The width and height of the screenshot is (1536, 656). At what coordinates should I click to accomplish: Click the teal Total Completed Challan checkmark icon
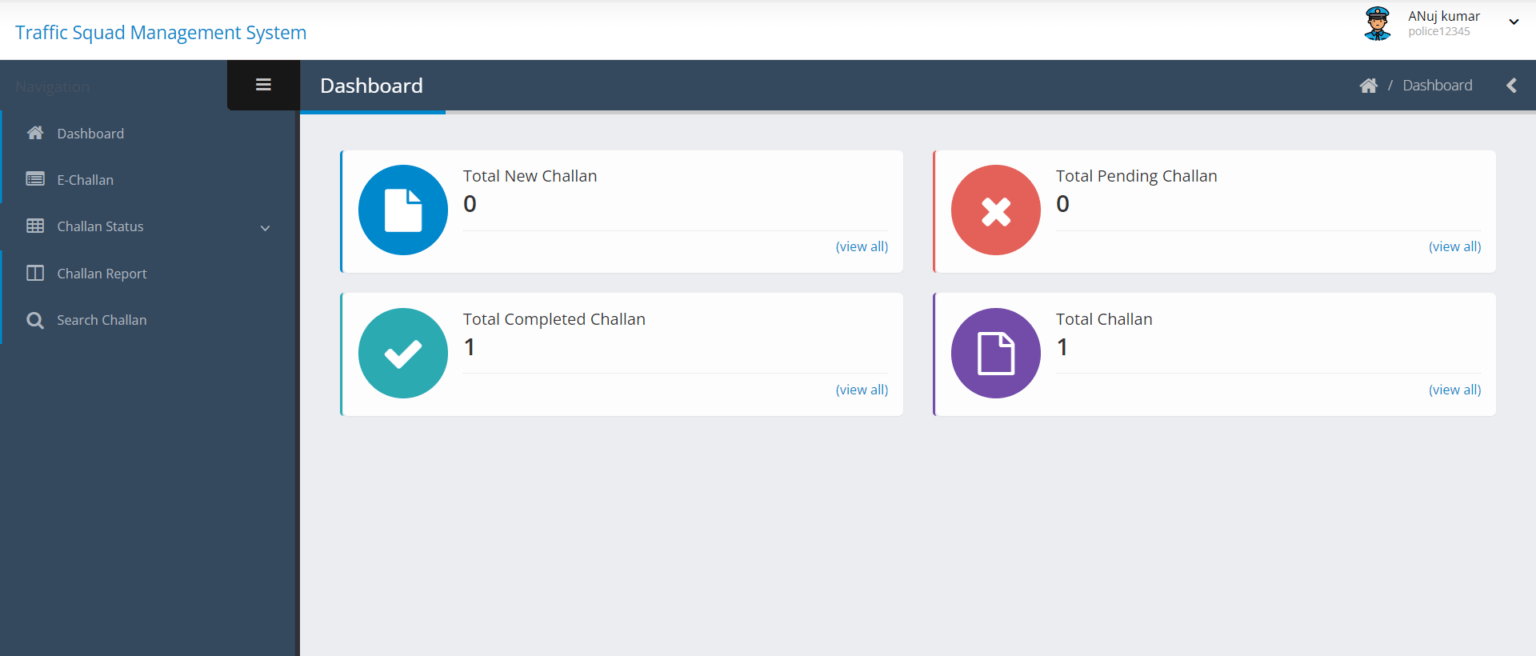(x=403, y=353)
